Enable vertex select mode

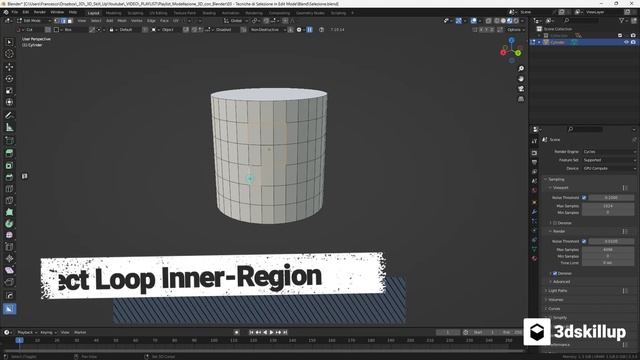coord(57,20)
